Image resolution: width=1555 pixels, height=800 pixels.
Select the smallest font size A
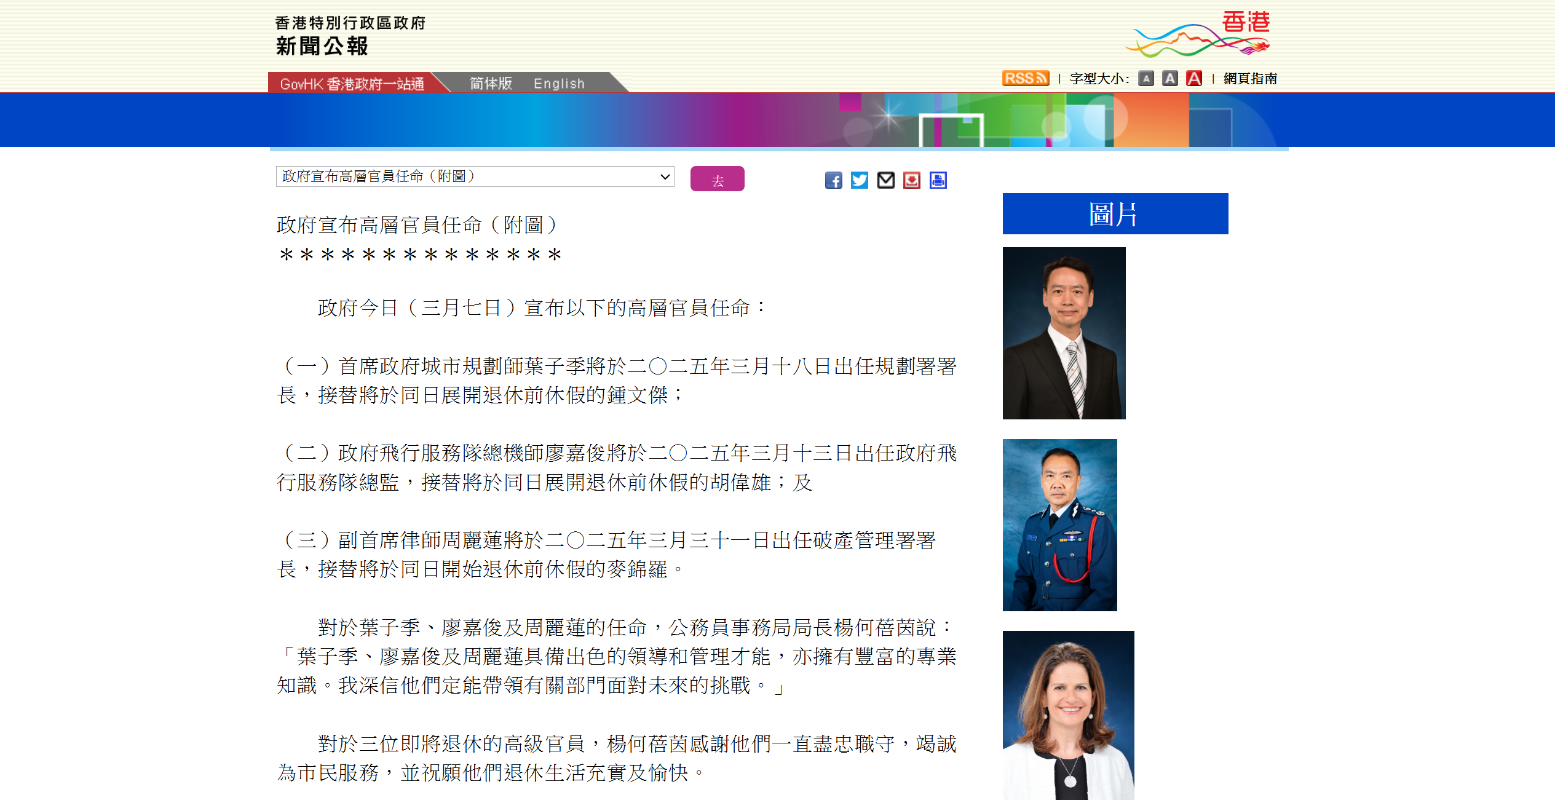pos(1146,78)
